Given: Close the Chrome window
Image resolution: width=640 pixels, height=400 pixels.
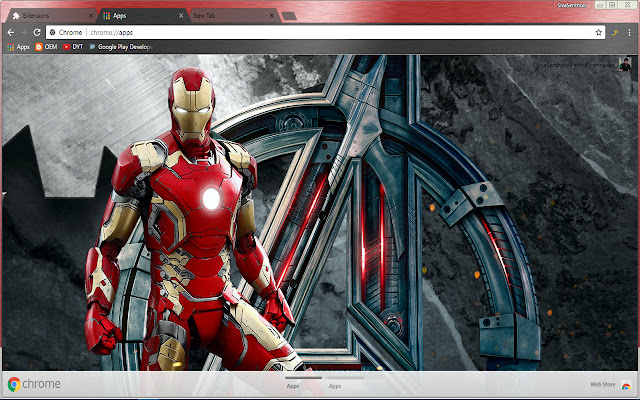Looking at the screenshot, I should (x=628, y=5).
